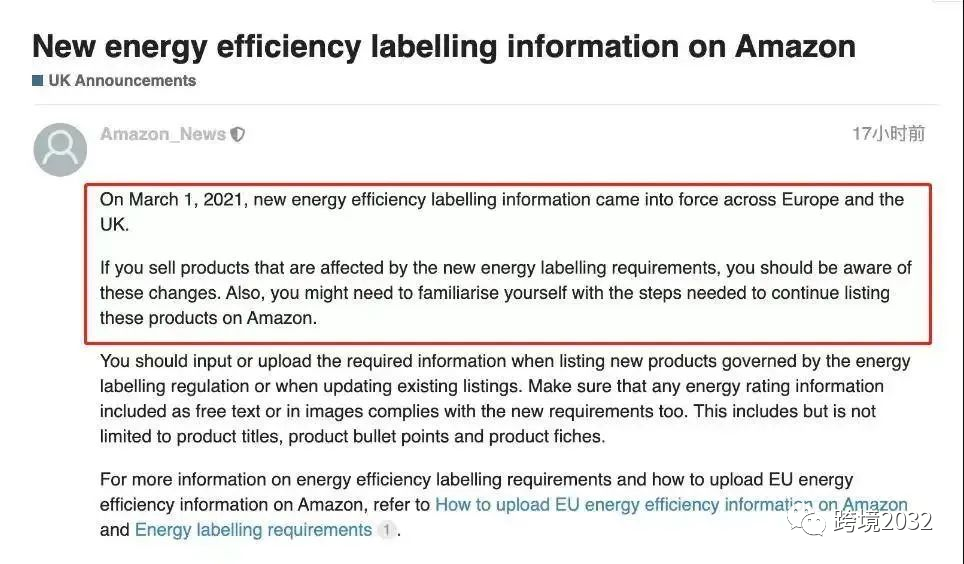Open 'How to upload EU energy efficiency information' link
The height and width of the screenshot is (564, 964).
pos(671,505)
